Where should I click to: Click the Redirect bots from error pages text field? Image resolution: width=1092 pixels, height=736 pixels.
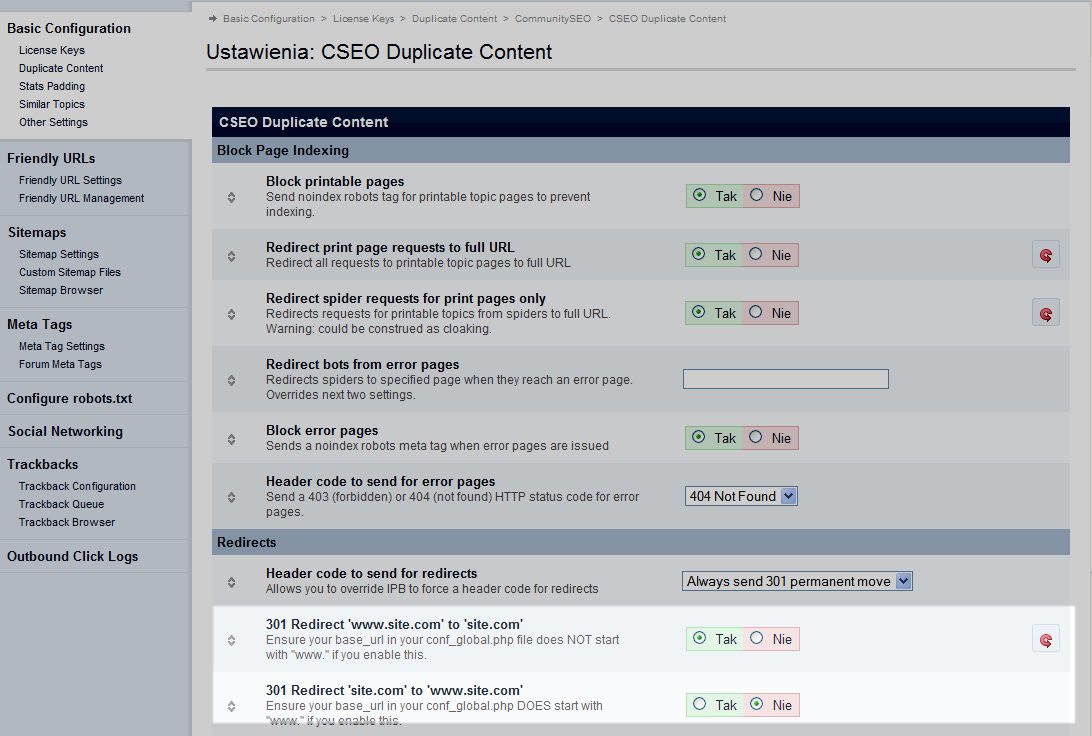click(x=785, y=379)
